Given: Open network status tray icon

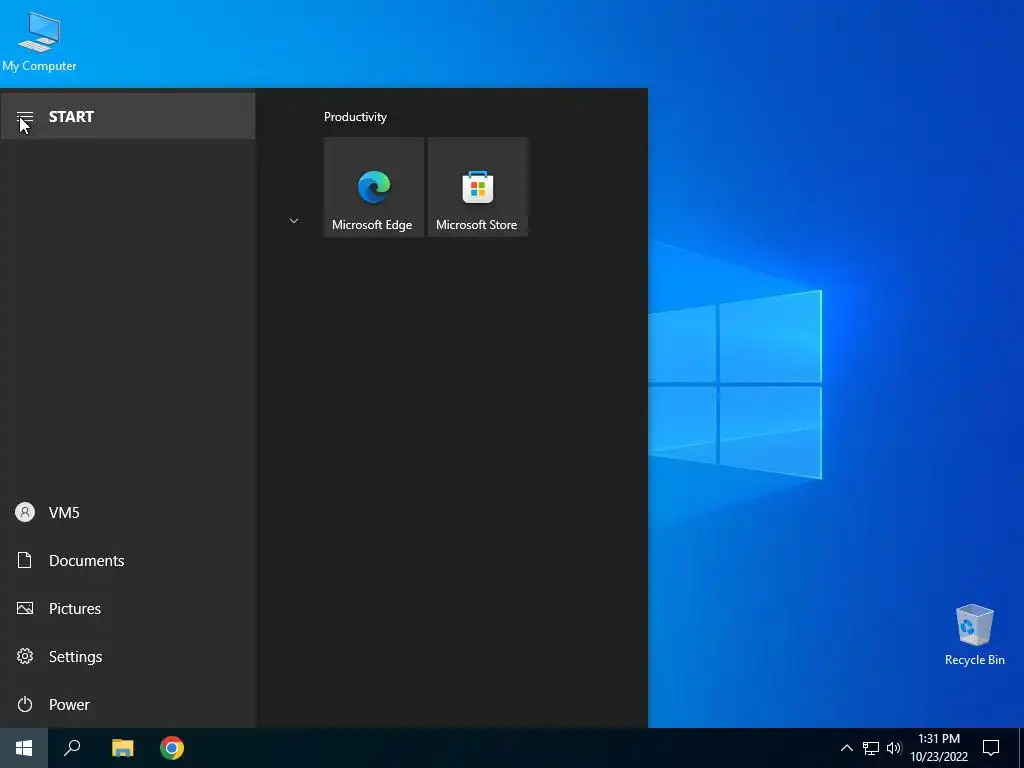Looking at the screenshot, I should pos(871,748).
